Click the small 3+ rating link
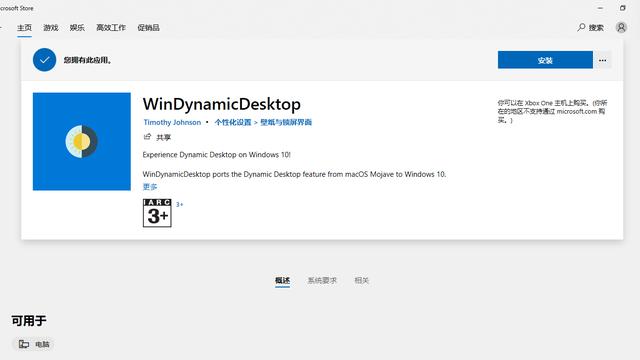Screen dimensions: 640x360 [180, 204]
